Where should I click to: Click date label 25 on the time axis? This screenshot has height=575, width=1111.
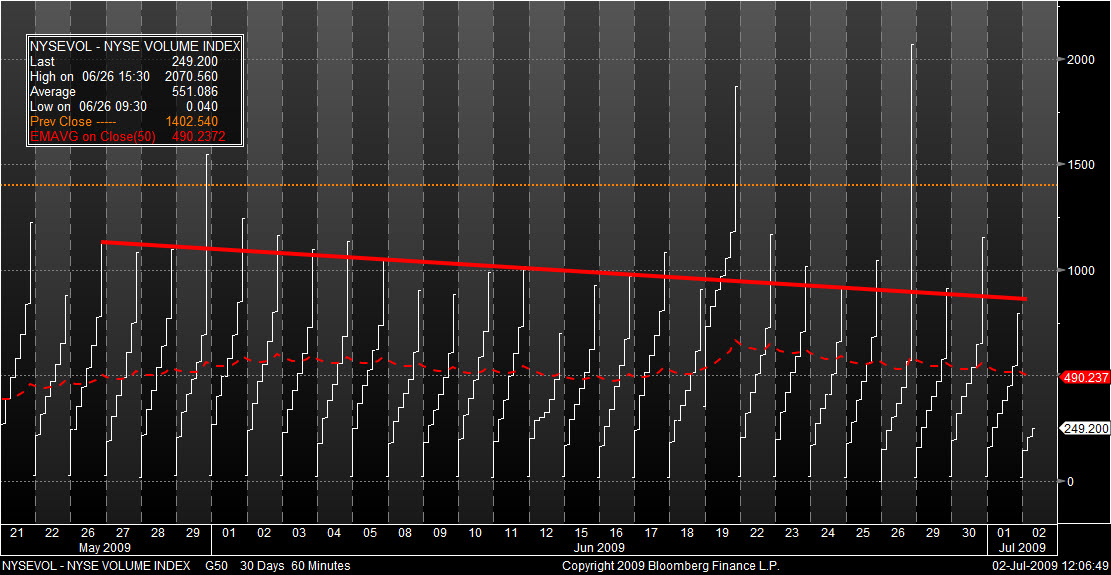pyautogui.click(x=862, y=532)
